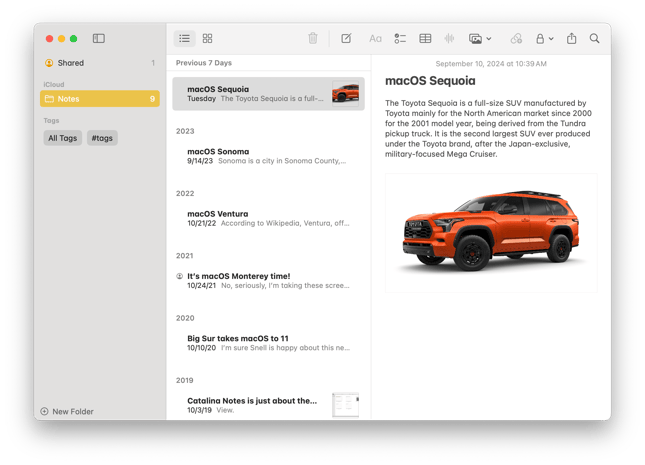Click the 2023 section header
The image size is (645, 465).
click(x=185, y=131)
